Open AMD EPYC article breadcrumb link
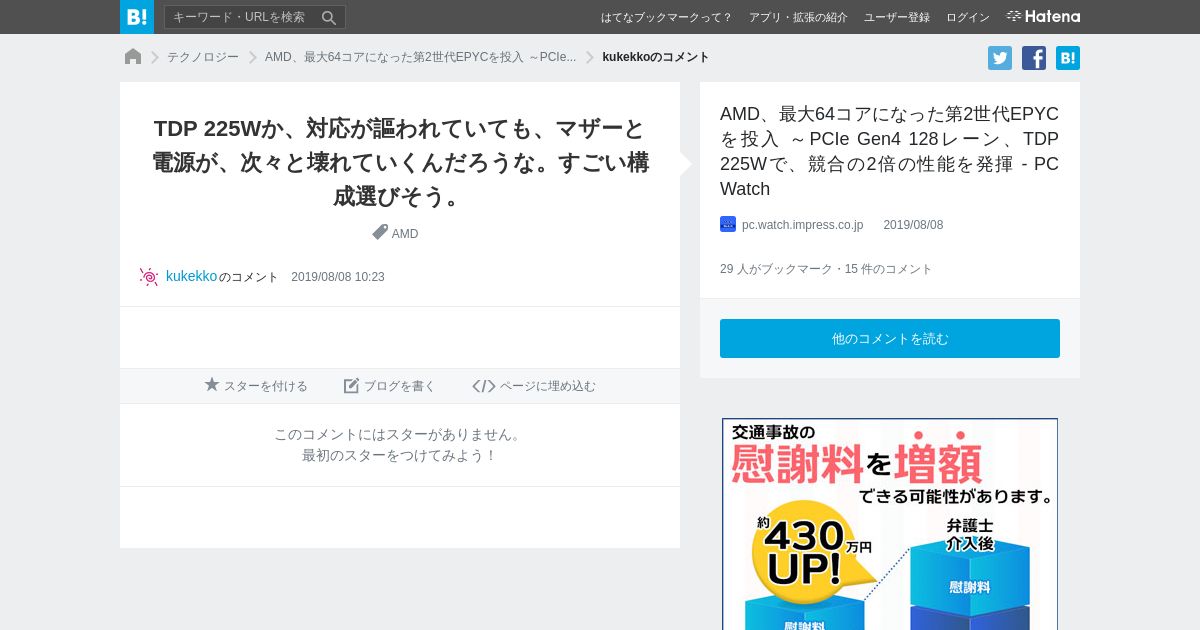The height and width of the screenshot is (630, 1200). pyautogui.click(x=420, y=57)
